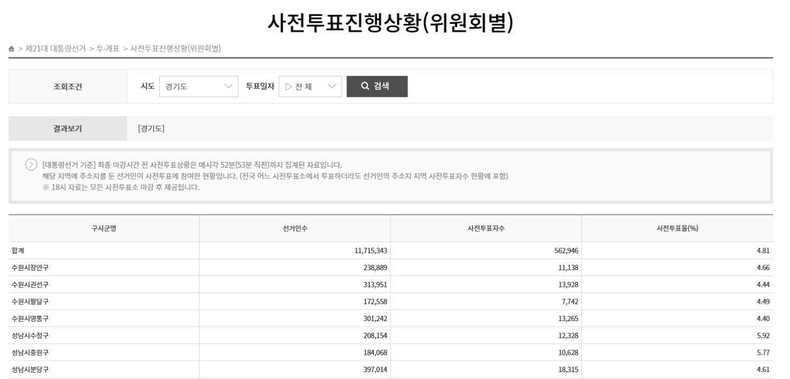Click the 조회조건 label cell

(68, 87)
